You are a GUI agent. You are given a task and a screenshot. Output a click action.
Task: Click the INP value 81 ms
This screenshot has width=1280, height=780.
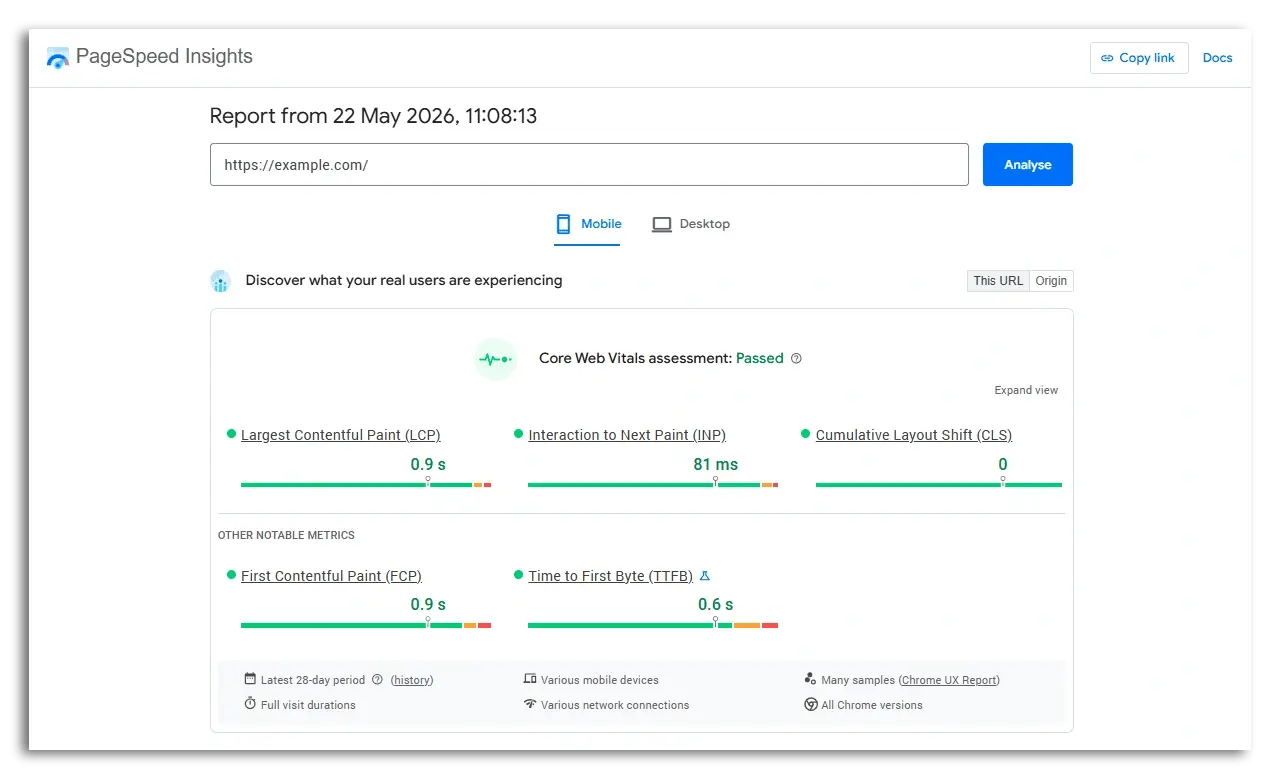pyautogui.click(x=716, y=464)
